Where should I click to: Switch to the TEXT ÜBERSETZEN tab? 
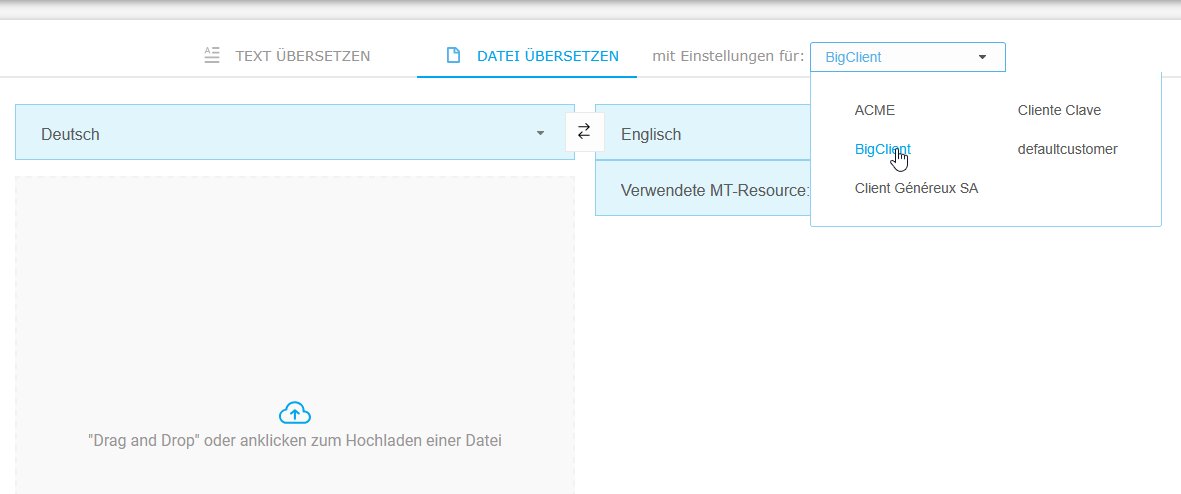pyautogui.click(x=302, y=56)
